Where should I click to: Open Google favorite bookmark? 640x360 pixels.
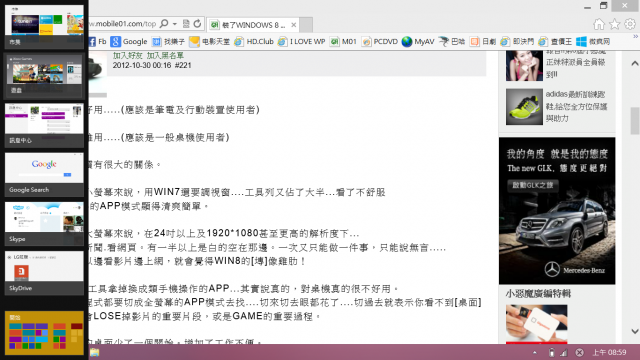pyautogui.click(x=129, y=41)
